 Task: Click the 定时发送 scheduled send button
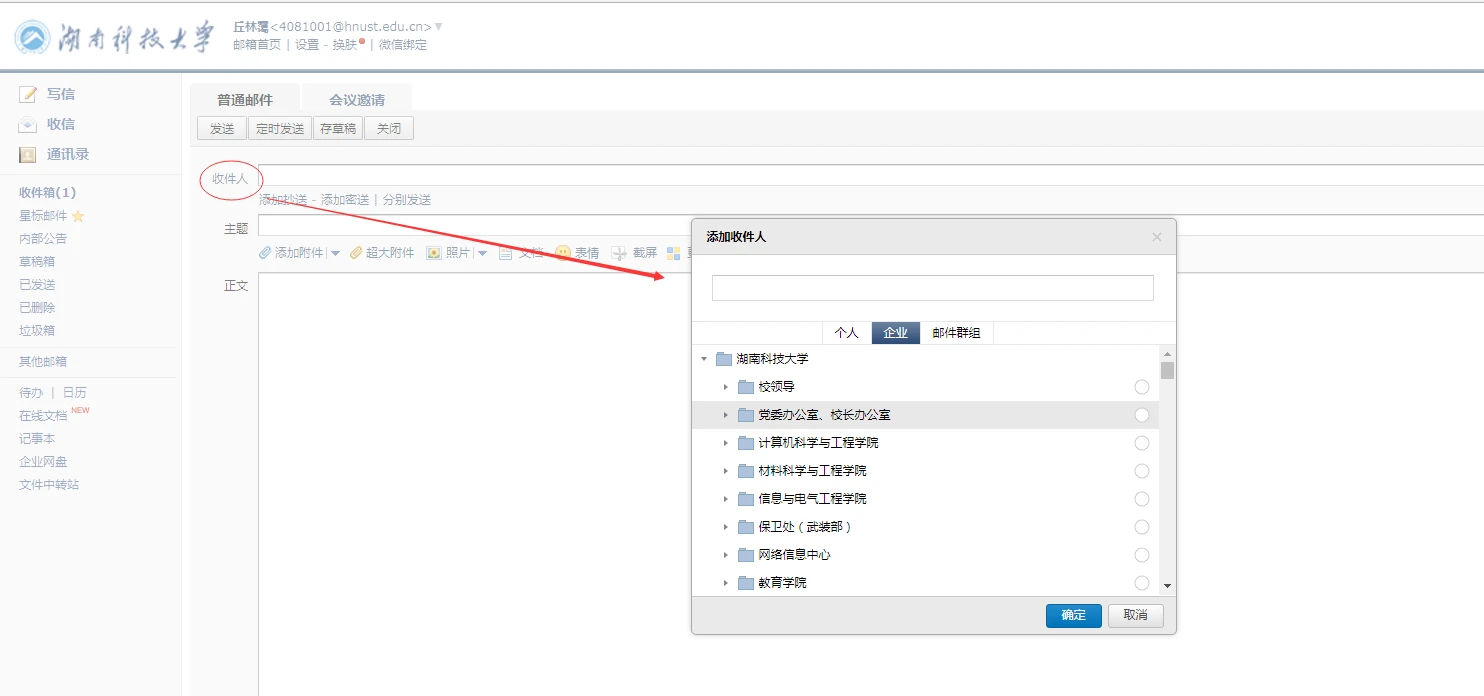(280, 129)
